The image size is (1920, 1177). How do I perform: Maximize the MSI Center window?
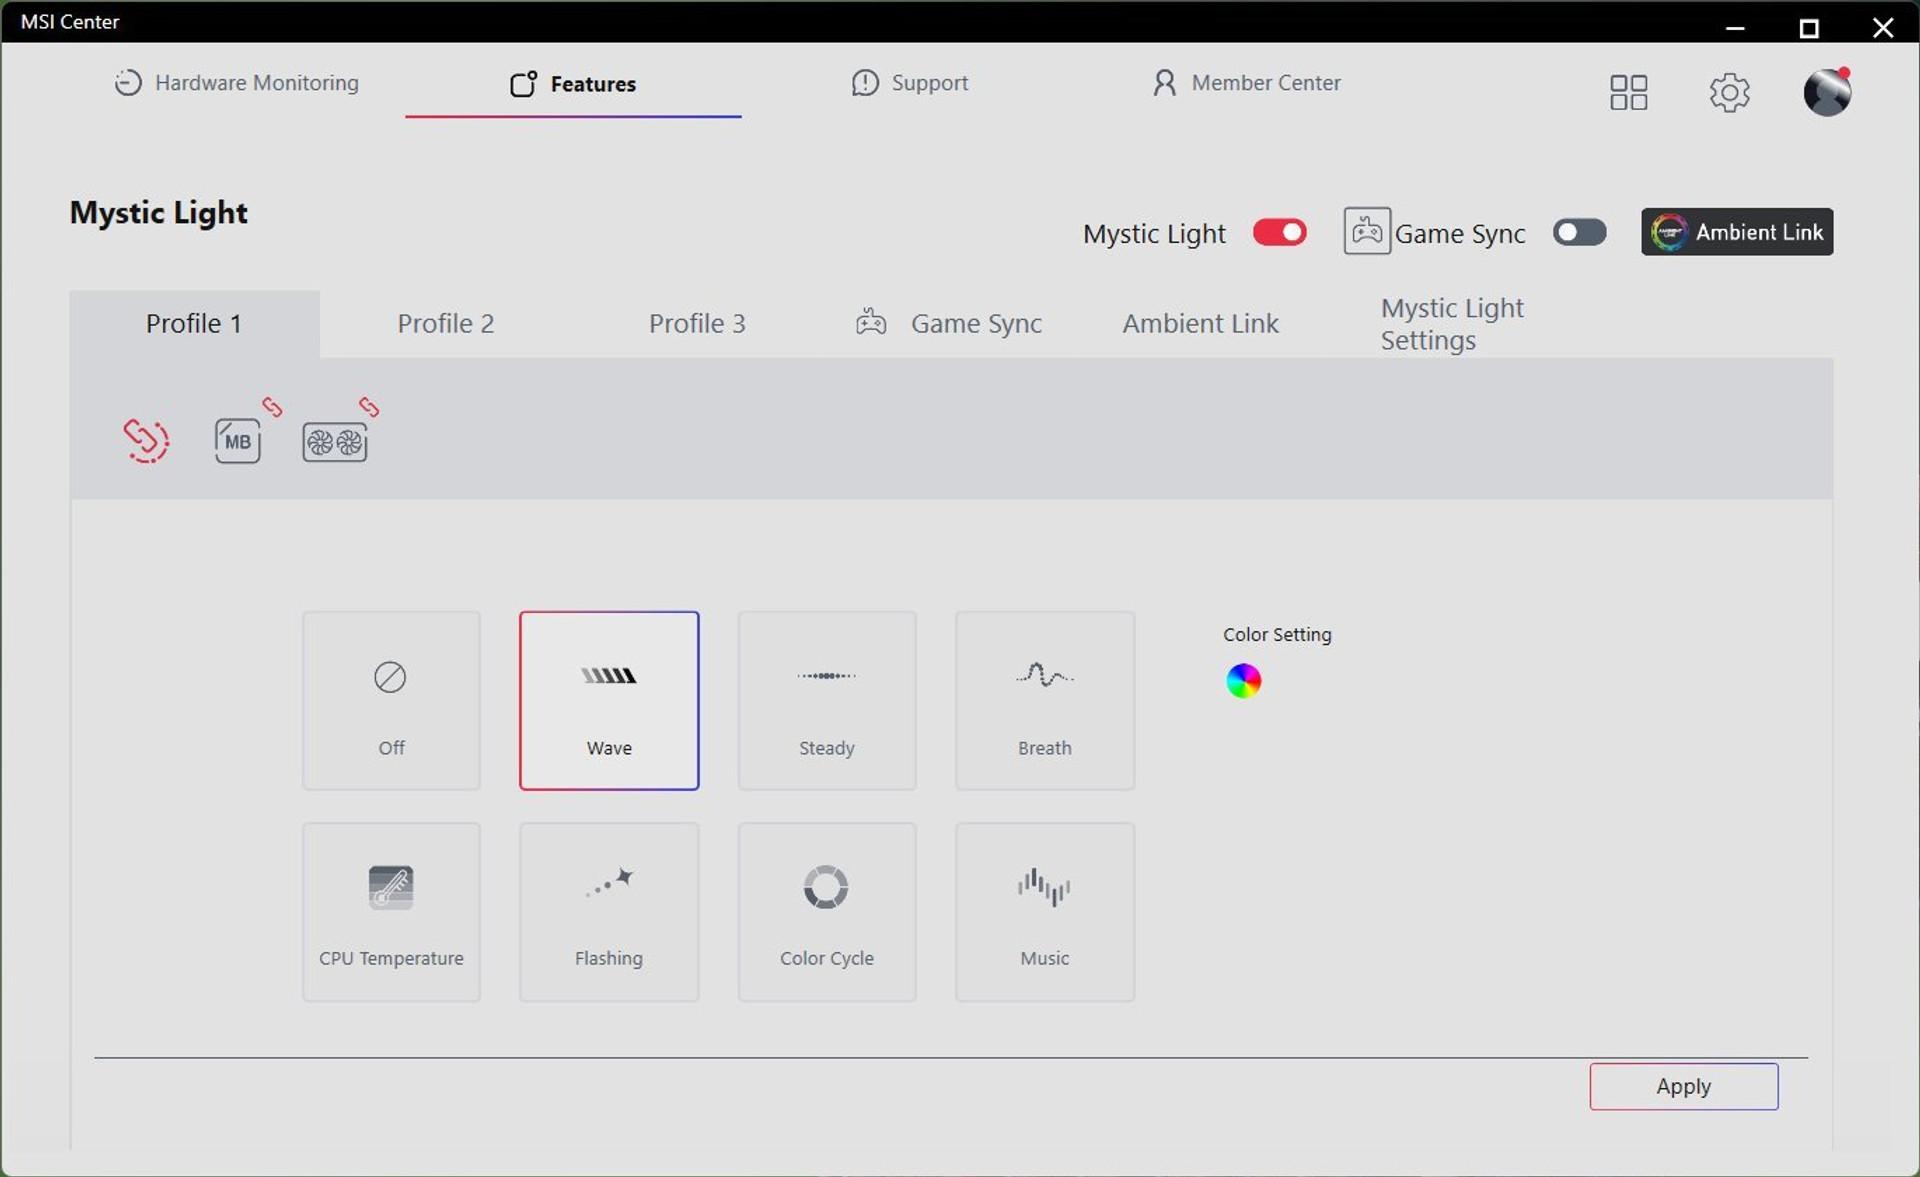(x=1809, y=28)
